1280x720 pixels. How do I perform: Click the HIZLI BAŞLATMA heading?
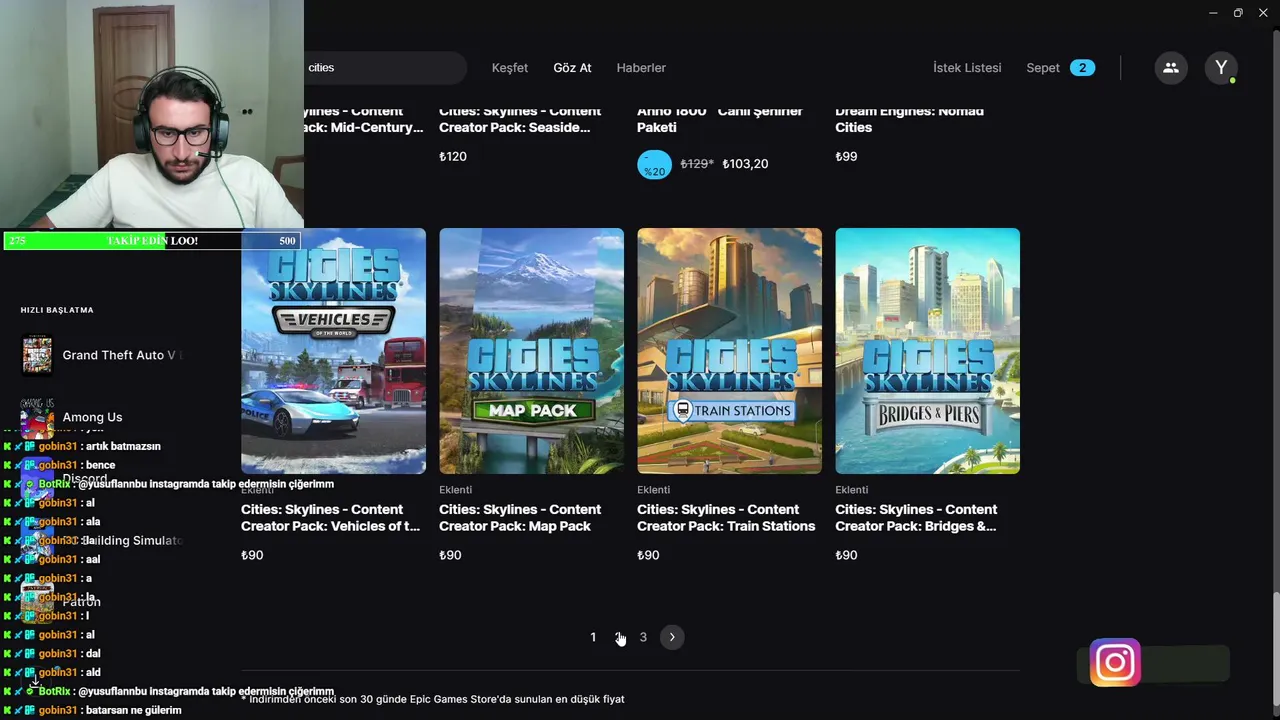(x=57, y=310)
